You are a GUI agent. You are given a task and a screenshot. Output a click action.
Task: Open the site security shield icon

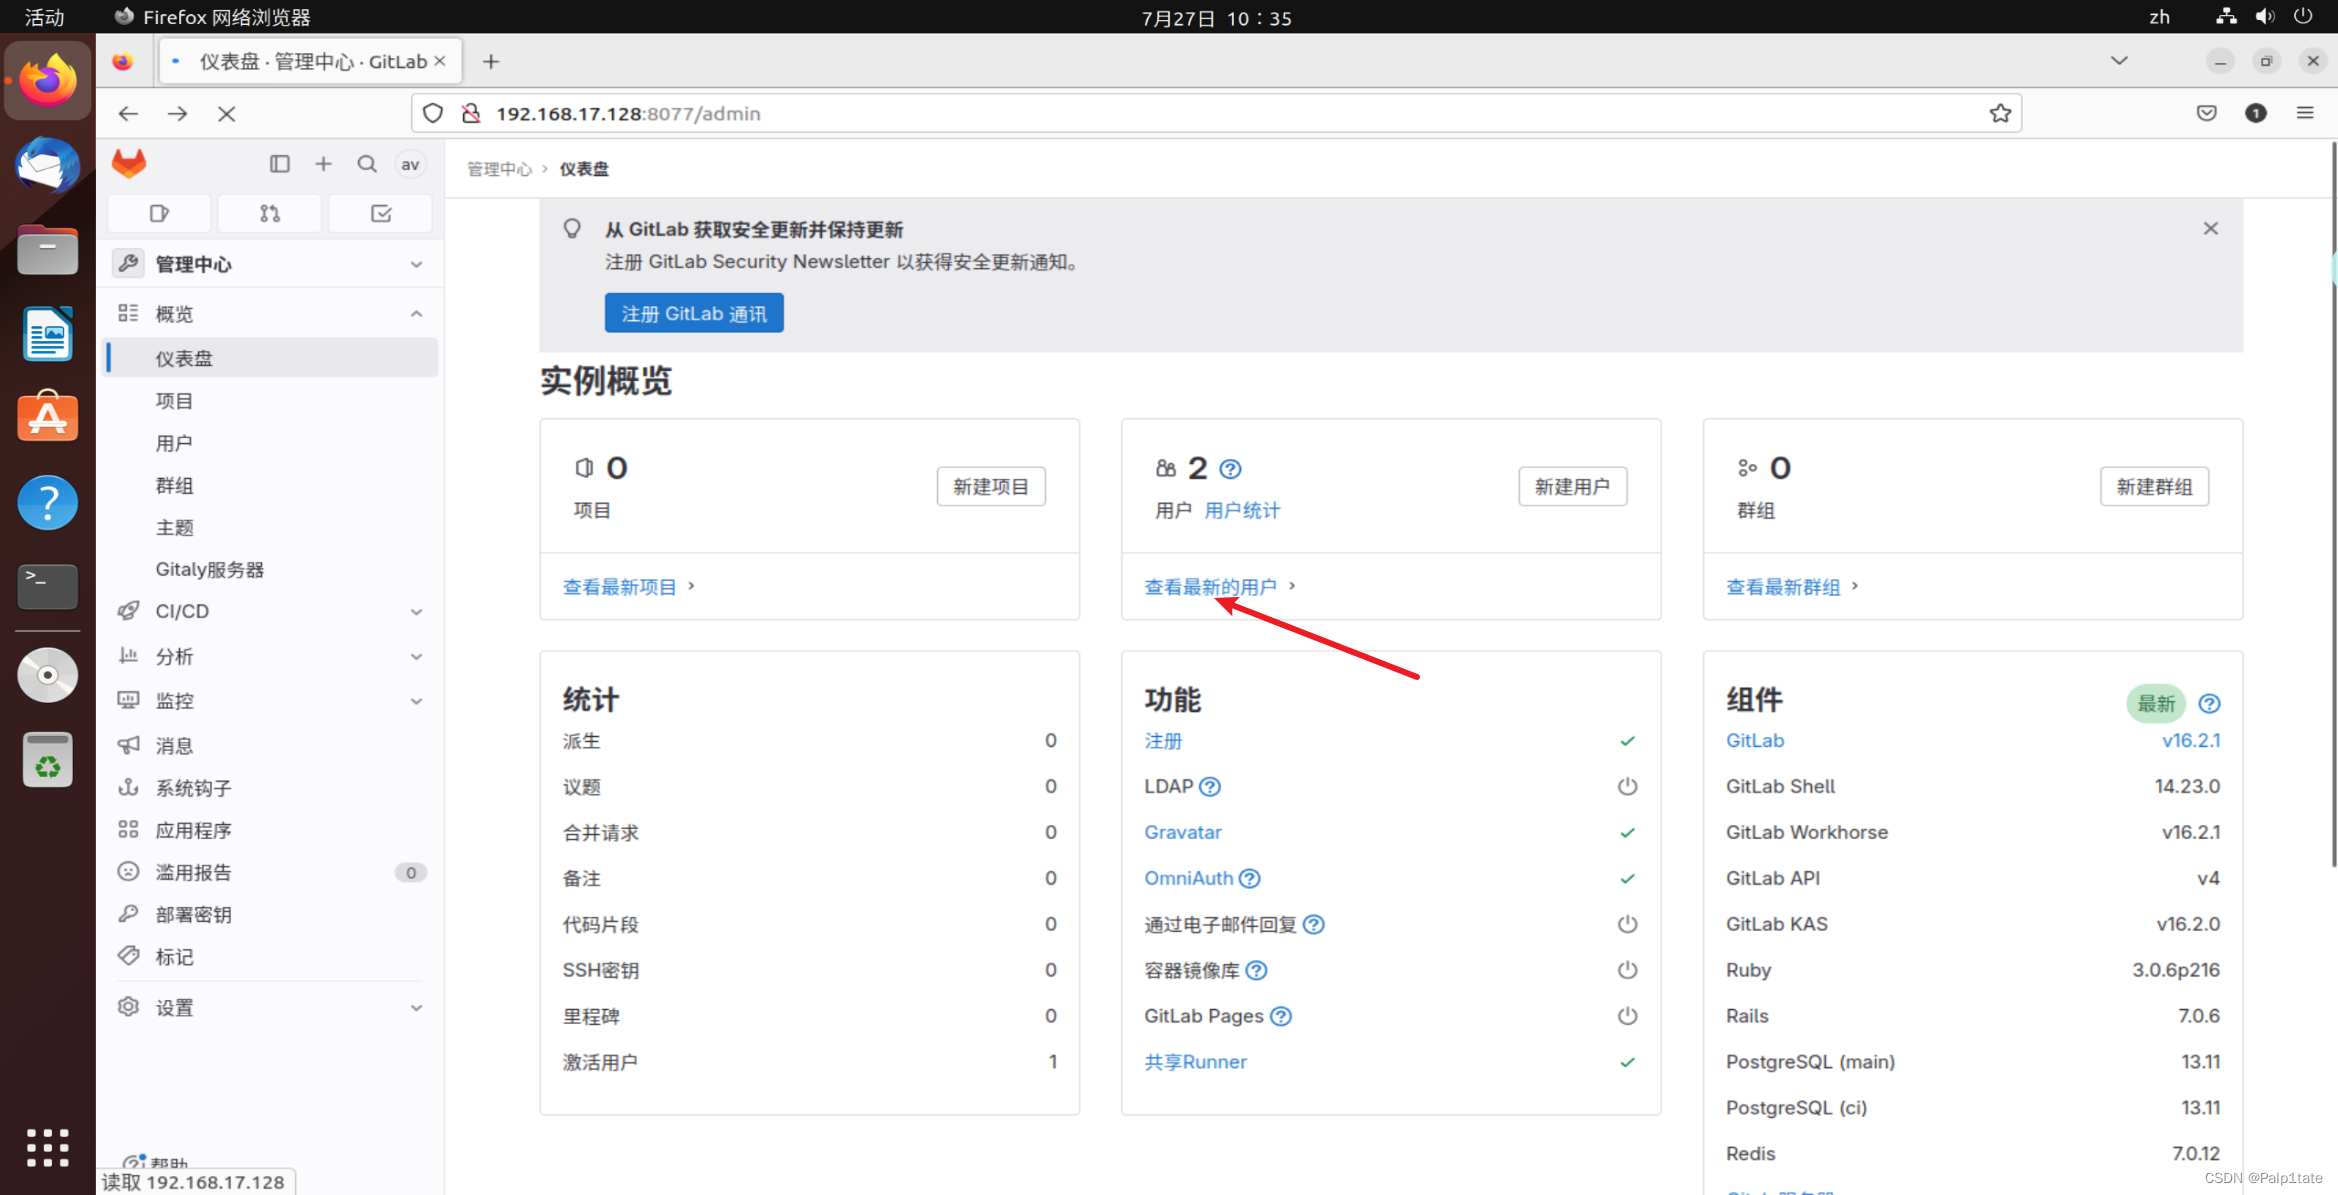(x=433, y=114)
